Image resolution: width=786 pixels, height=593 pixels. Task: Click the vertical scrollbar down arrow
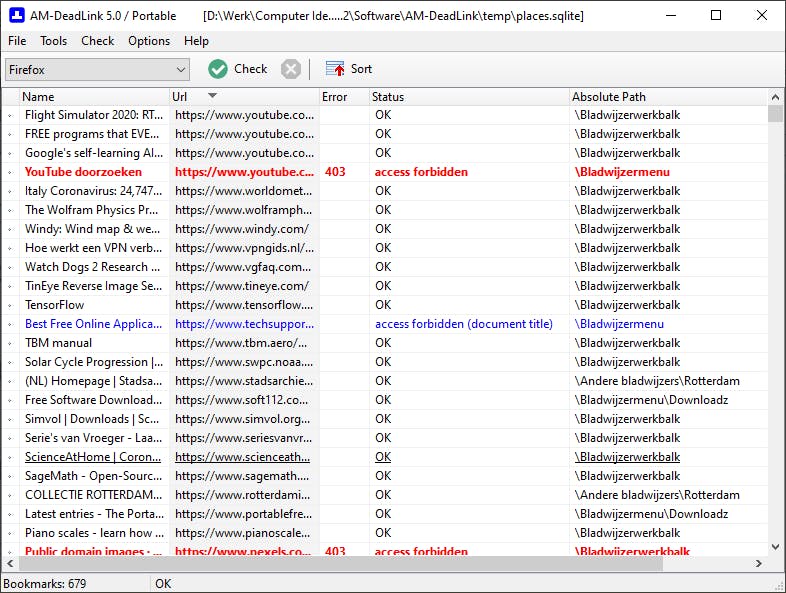pos(775,547)
